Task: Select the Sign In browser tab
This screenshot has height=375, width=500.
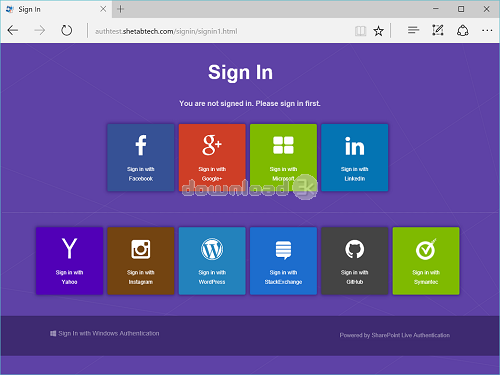Action: click(57, 9)
